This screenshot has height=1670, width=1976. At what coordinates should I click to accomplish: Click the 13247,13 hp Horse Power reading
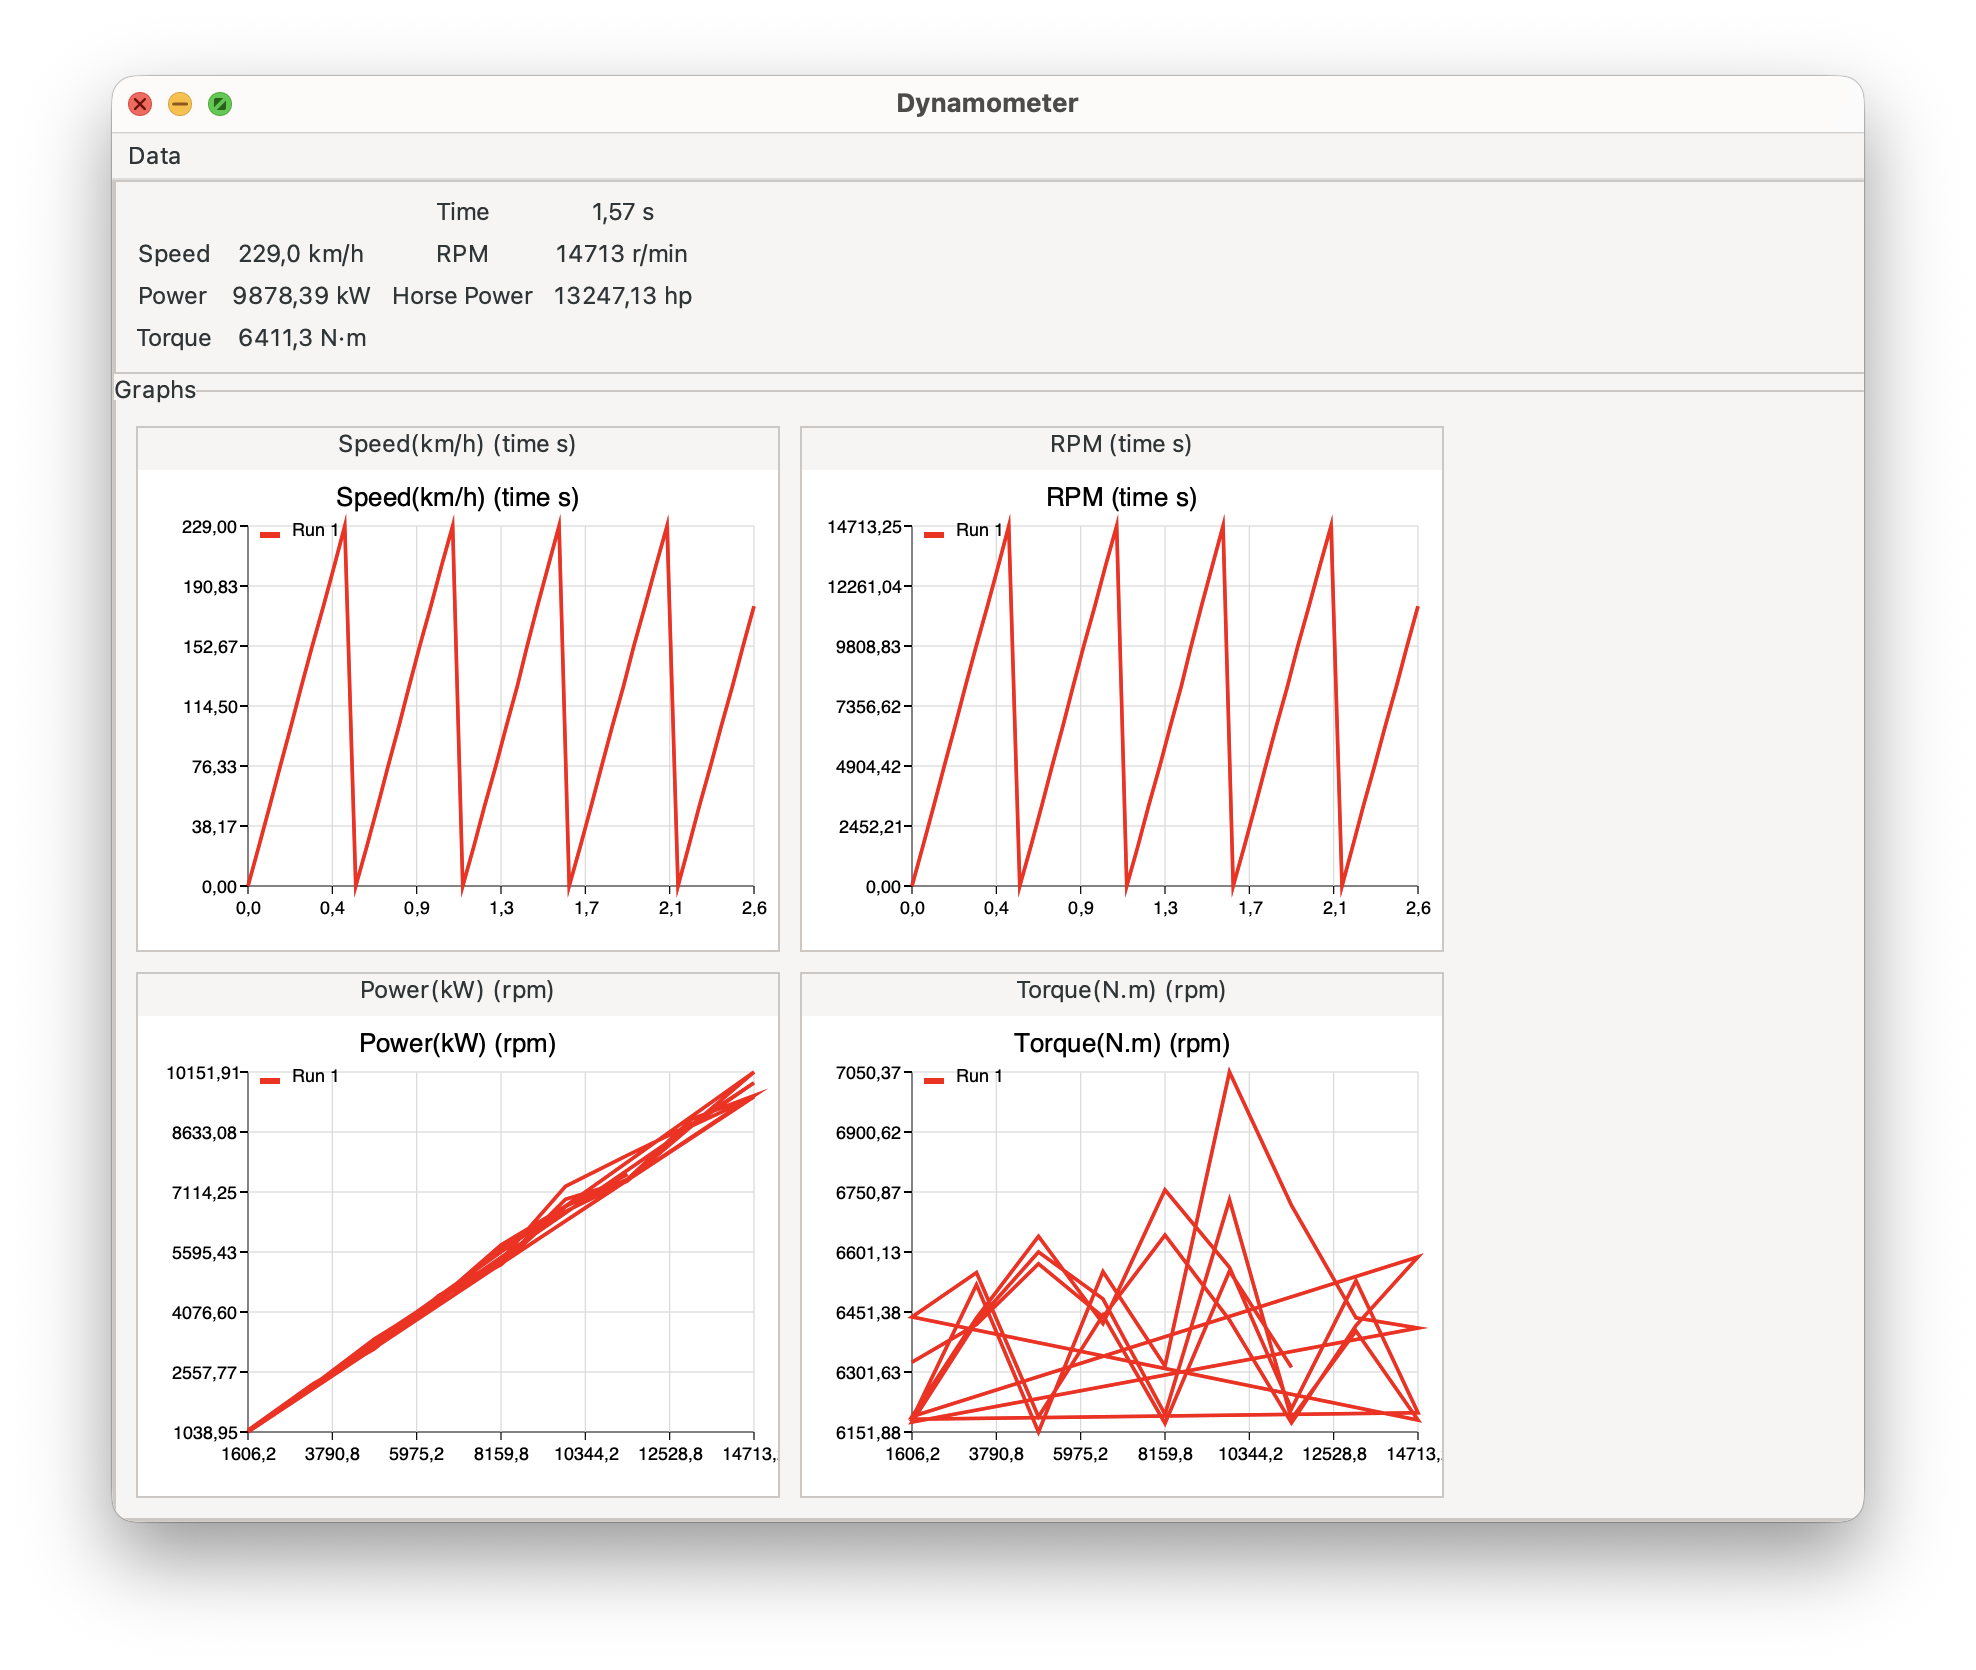tap(622, 296)
